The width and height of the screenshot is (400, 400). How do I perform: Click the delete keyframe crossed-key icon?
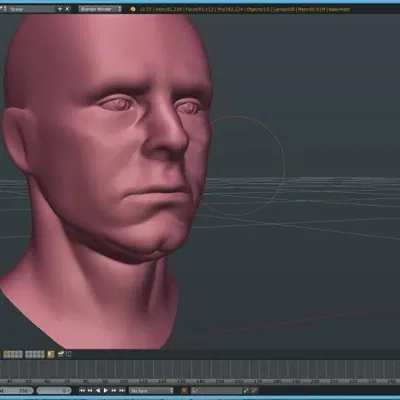click(x=254, y=390)
